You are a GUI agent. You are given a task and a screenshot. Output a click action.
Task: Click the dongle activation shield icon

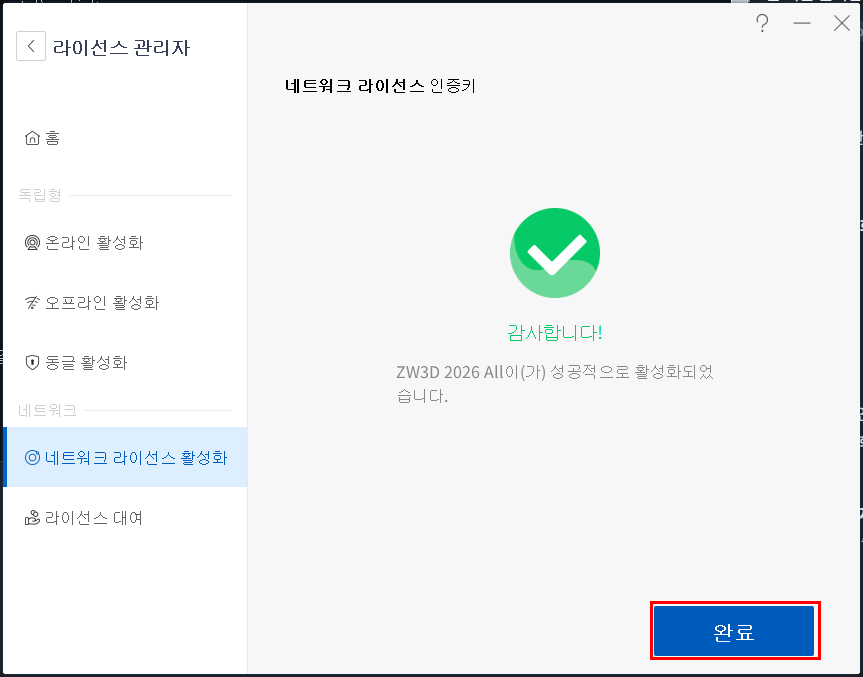click(x=31, y=362)
